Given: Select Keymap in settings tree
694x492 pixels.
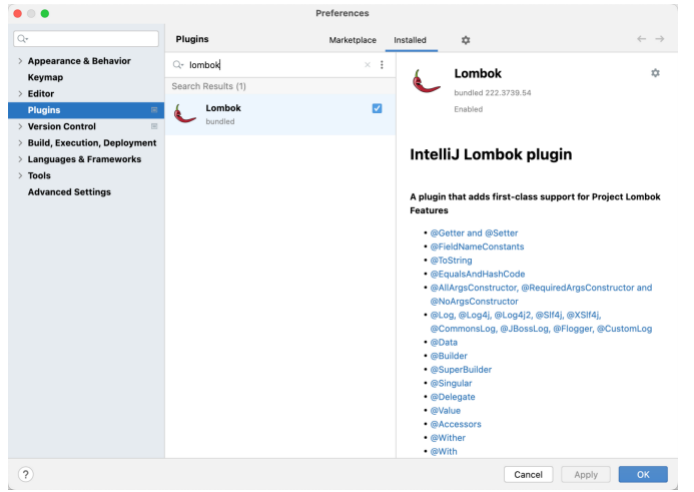Looking at the screenshot, I should (45, 77).
